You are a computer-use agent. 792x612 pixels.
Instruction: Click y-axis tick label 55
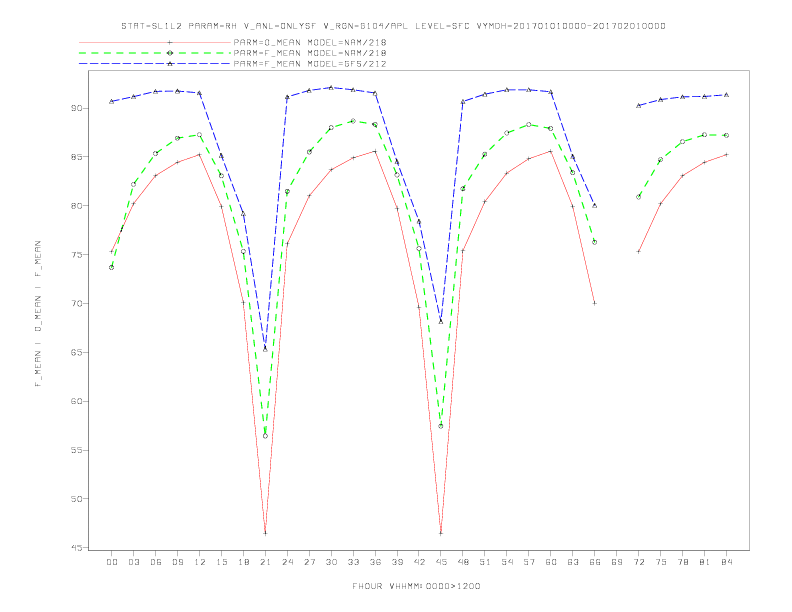pyautogui.click(x=76, y=450)
